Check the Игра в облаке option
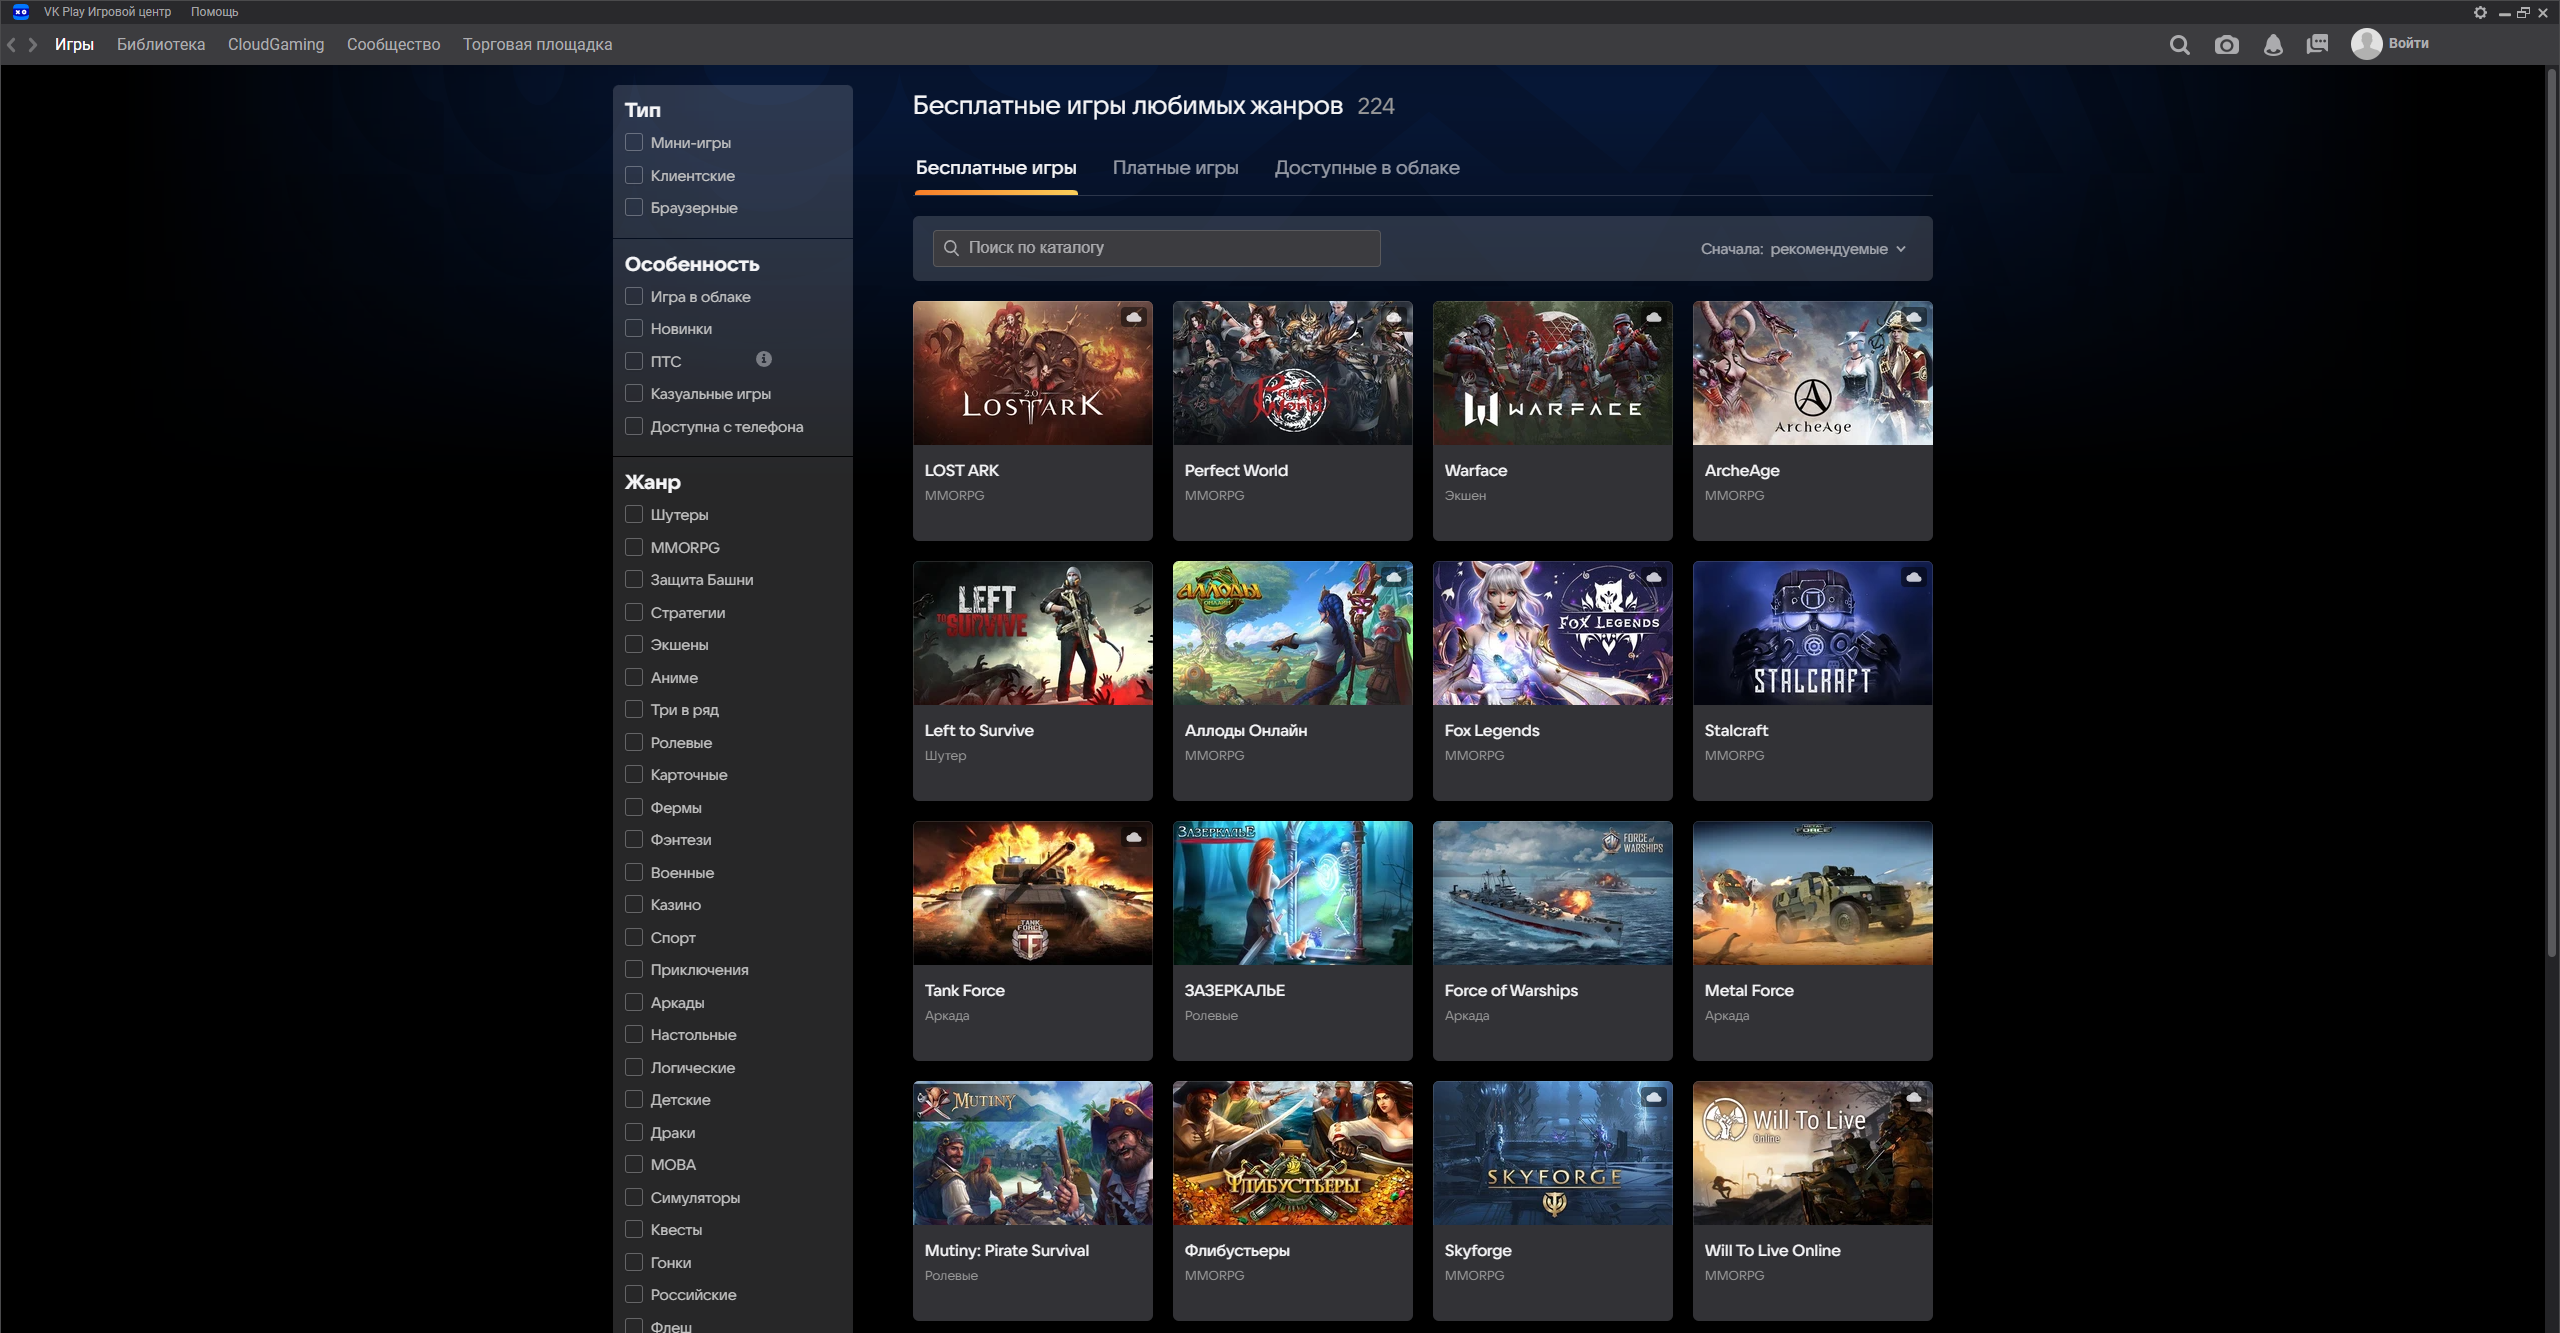This screenshot has width=2560, height=1333. click(634, 296)
